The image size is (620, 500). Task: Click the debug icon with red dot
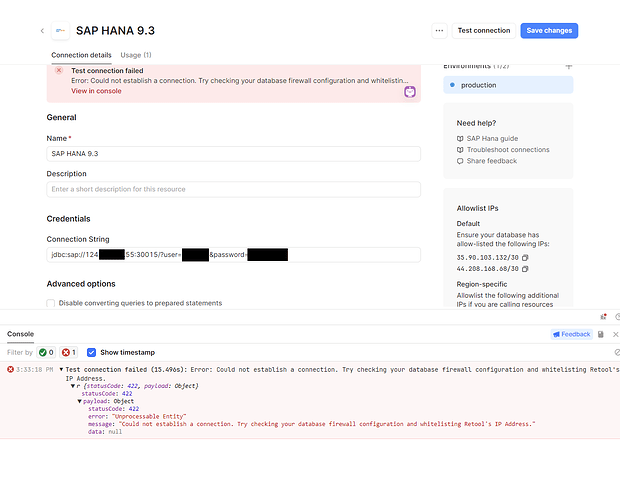(603, 317)
